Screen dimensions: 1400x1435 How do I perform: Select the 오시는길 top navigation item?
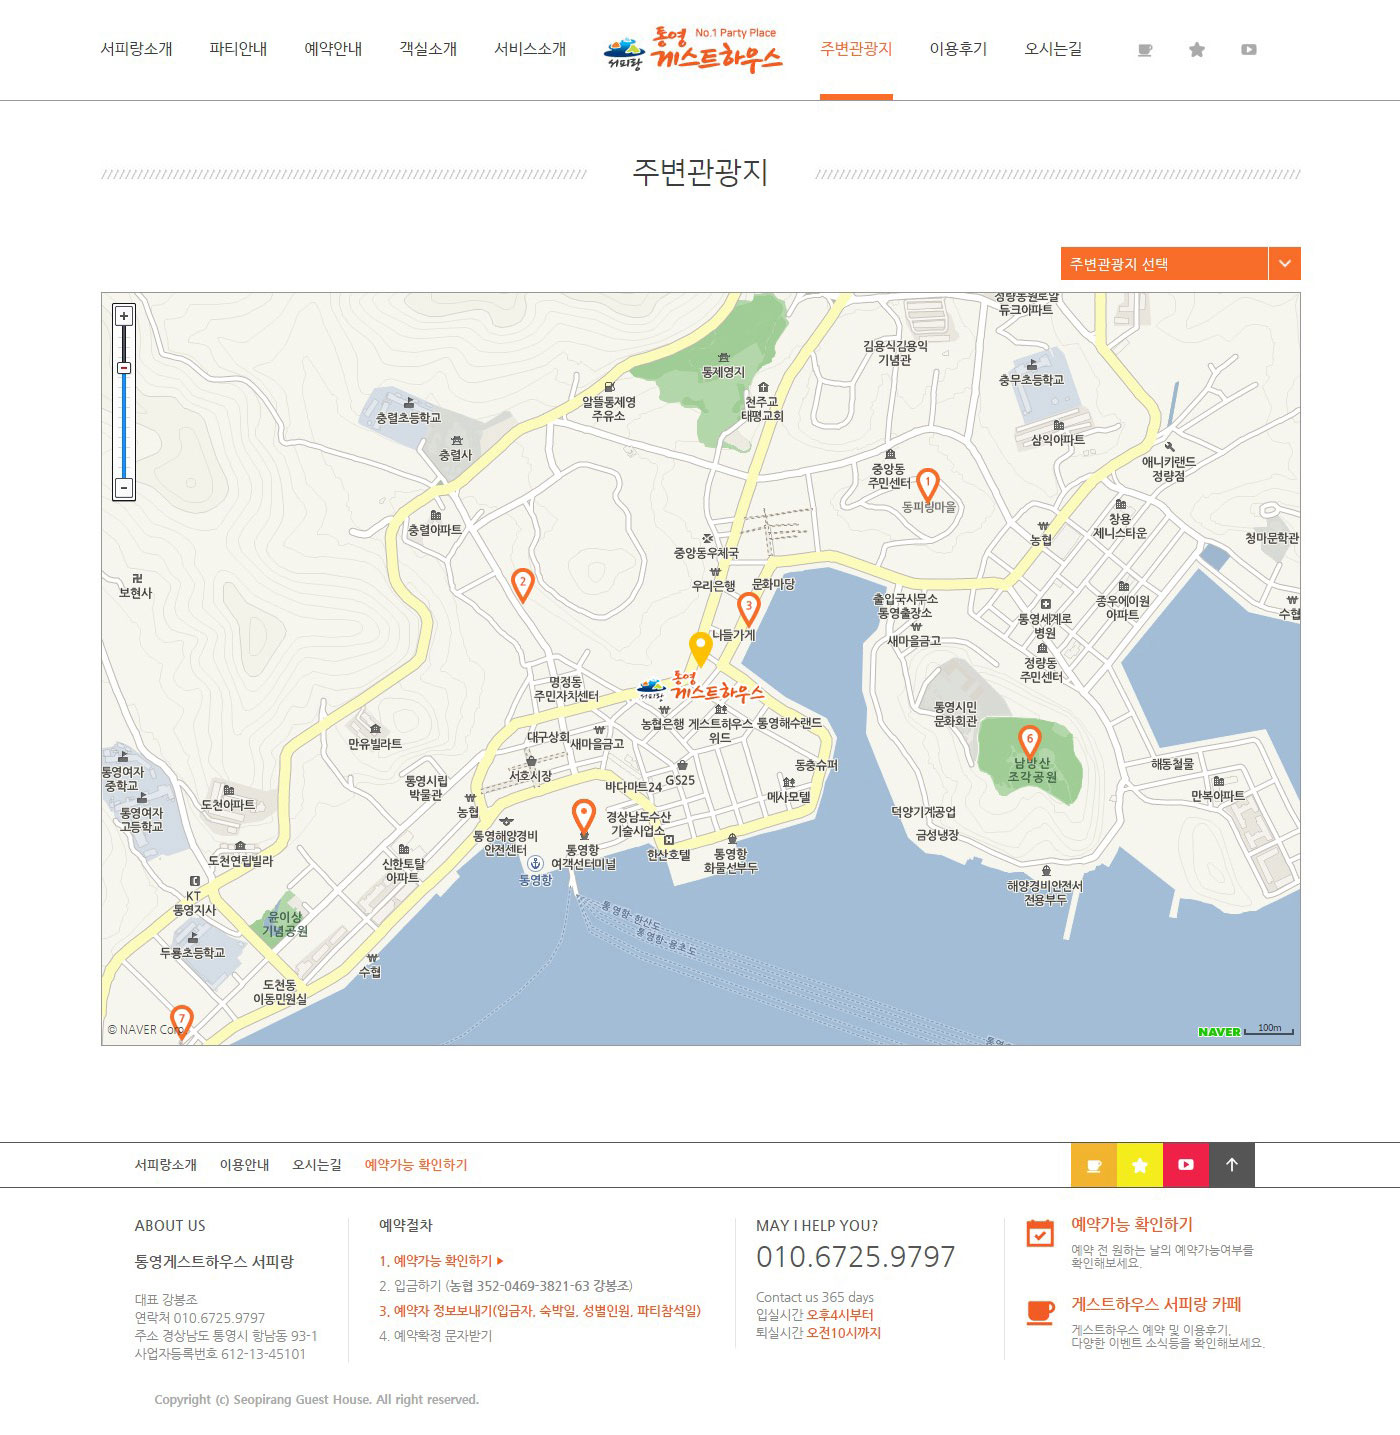[1053, 49]
